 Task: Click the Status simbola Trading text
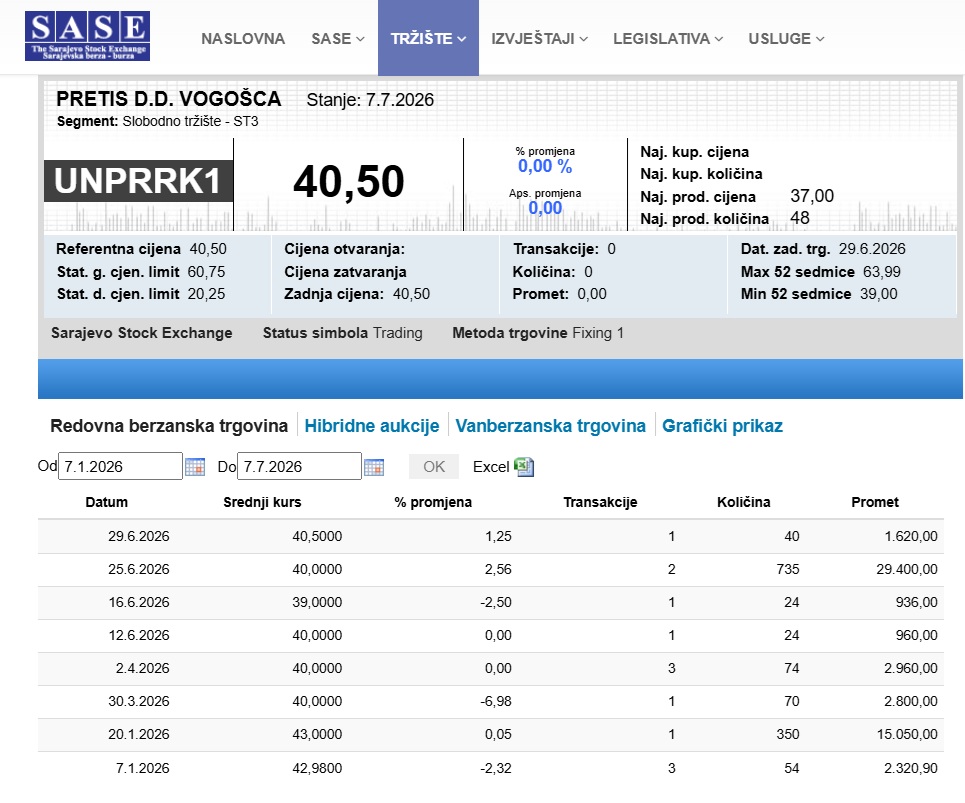pos(343,333)
